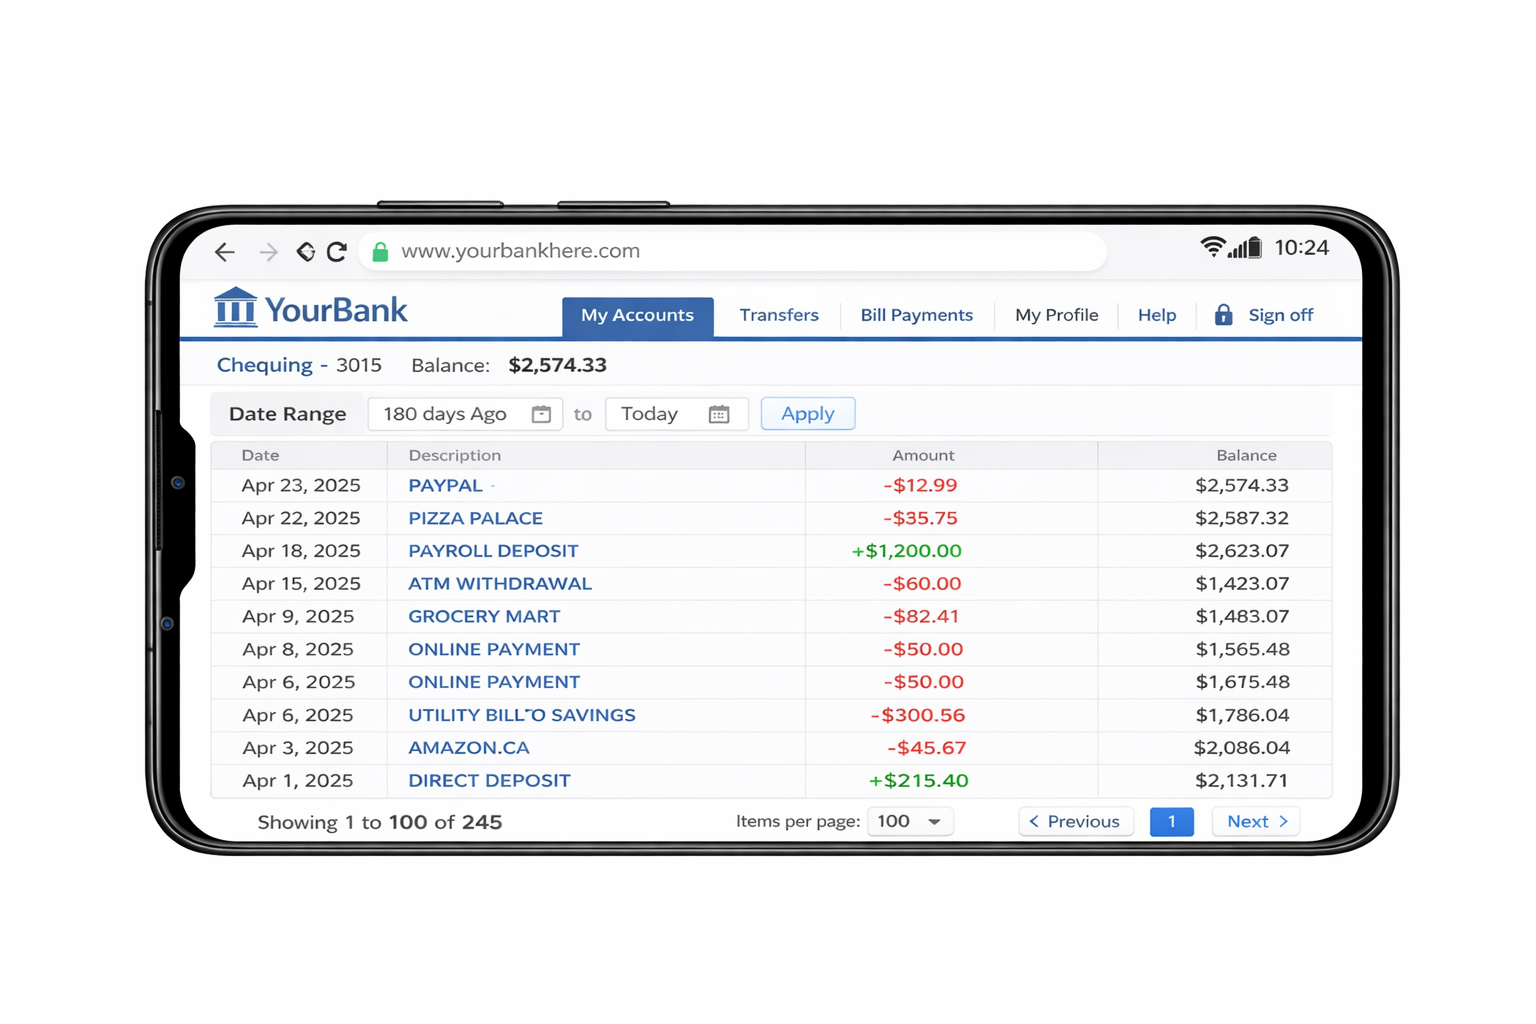Viewport: 1536px width, 1024px height.
Task: Open the start date calendar picker
Action: (x=540, y=413)
